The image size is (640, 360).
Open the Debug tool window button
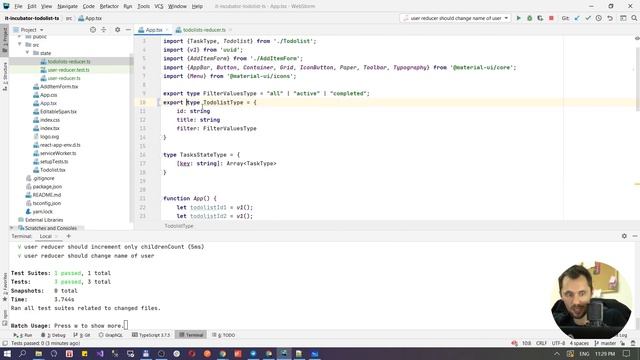click(53, 335)
